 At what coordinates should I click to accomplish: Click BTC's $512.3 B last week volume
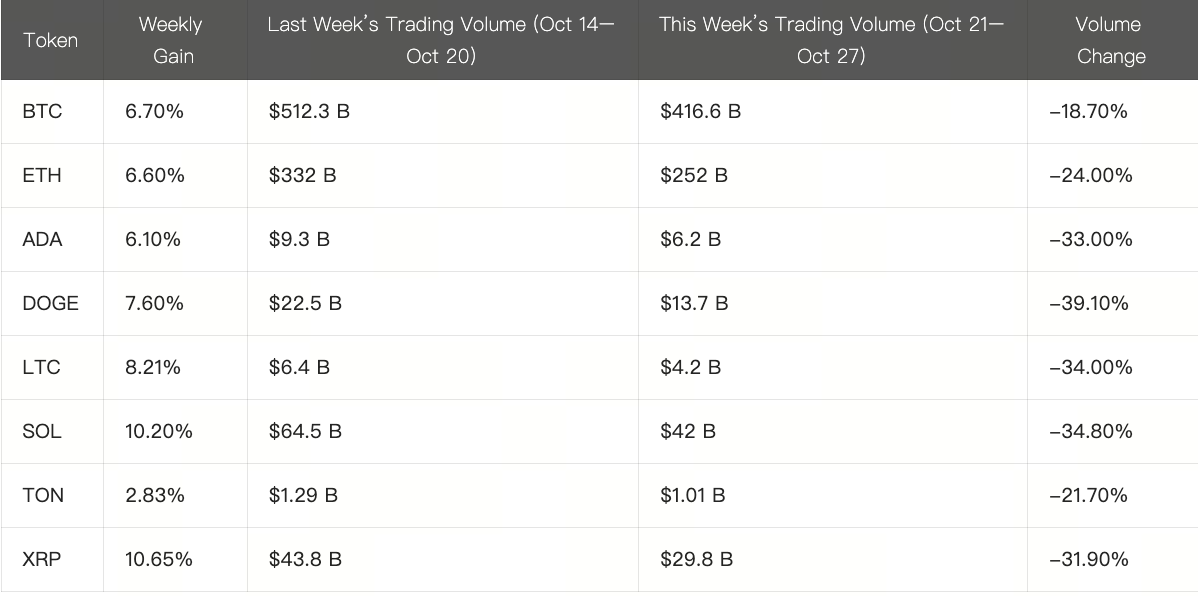309,111
